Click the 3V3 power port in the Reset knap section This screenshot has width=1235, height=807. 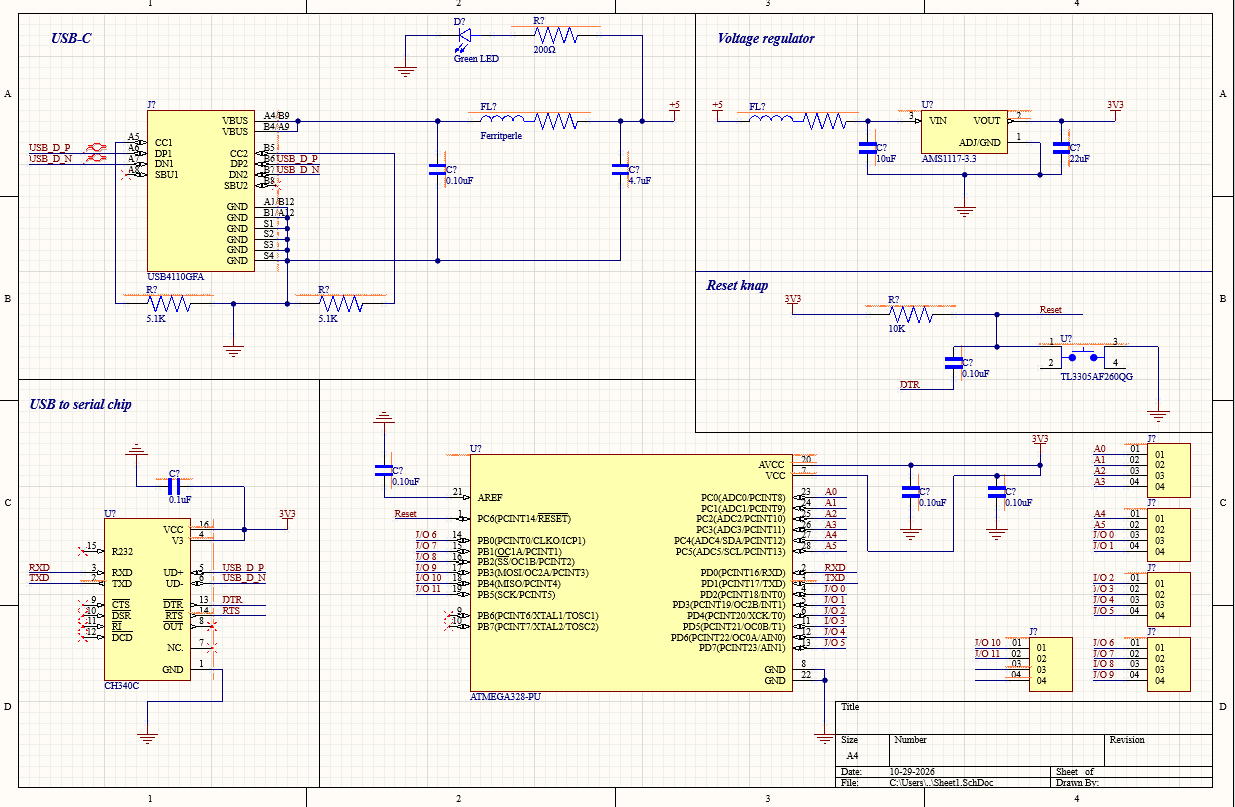(792, 302)
